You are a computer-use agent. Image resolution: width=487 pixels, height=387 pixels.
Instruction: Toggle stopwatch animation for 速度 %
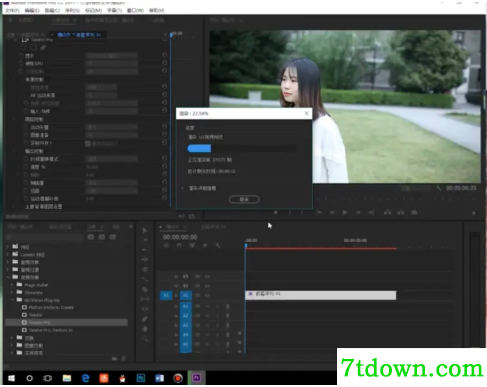point(26,167)
